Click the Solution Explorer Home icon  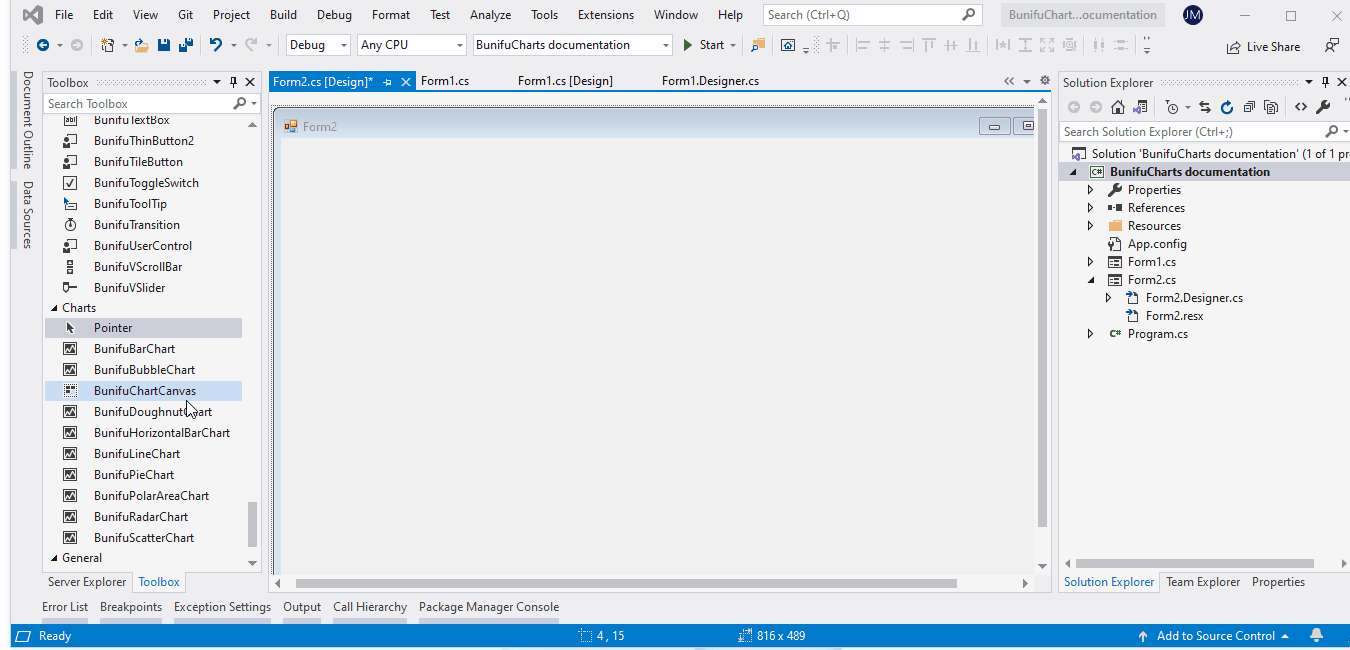point(1118,107)
